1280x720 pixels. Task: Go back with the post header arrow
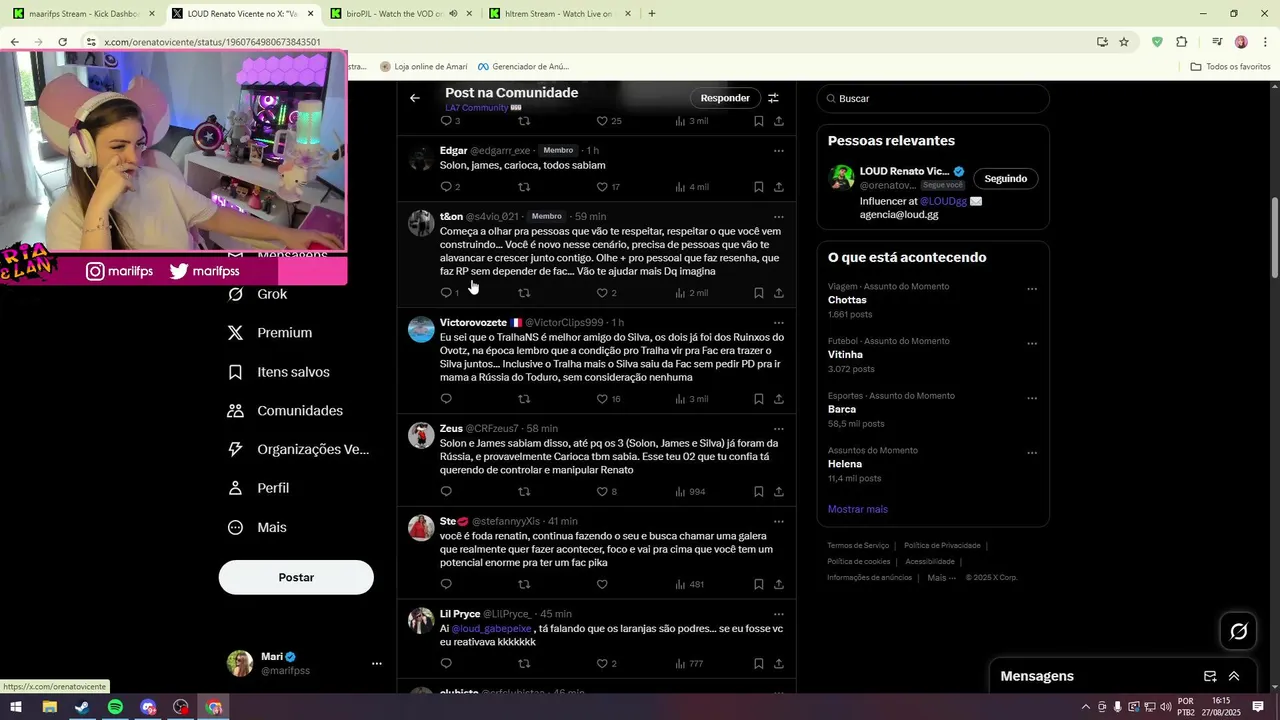tap(415, 98)
